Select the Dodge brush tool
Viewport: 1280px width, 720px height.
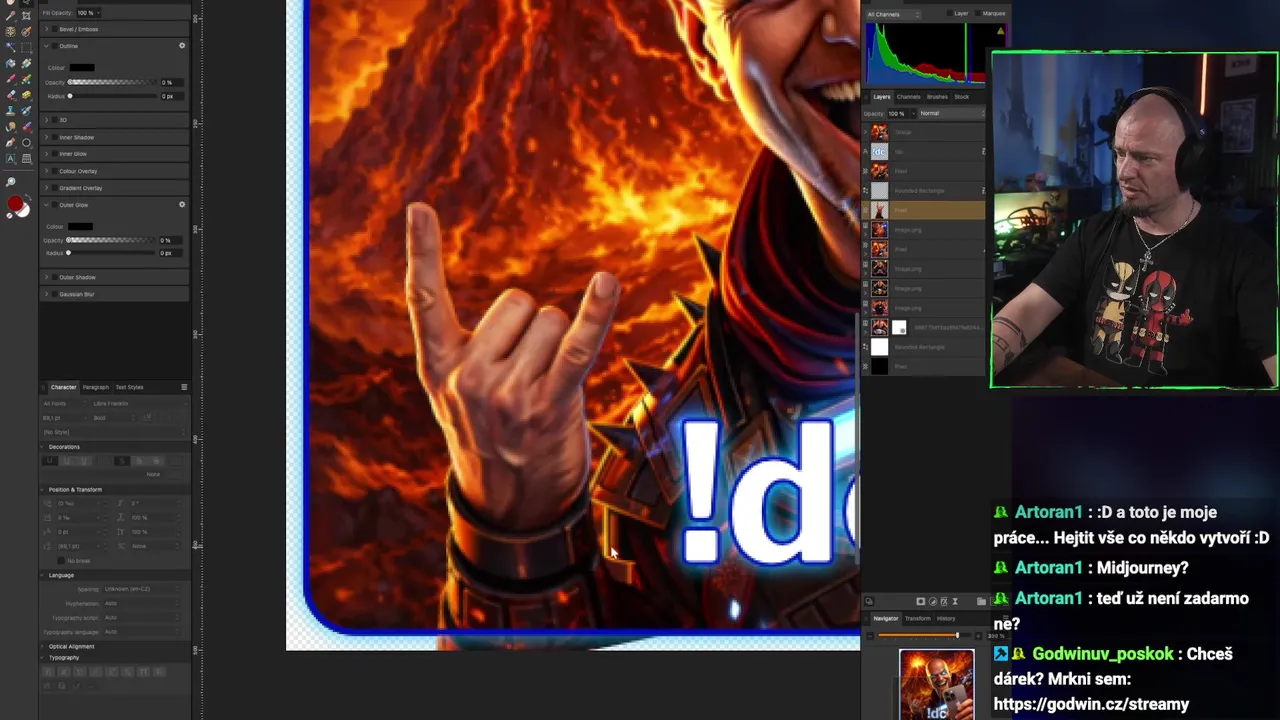click(11, 126)
